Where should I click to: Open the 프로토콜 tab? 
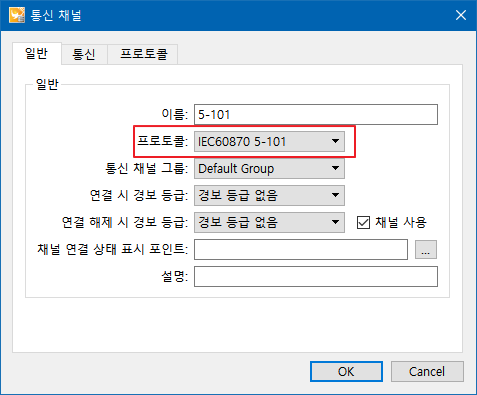[x=143, y=54]
